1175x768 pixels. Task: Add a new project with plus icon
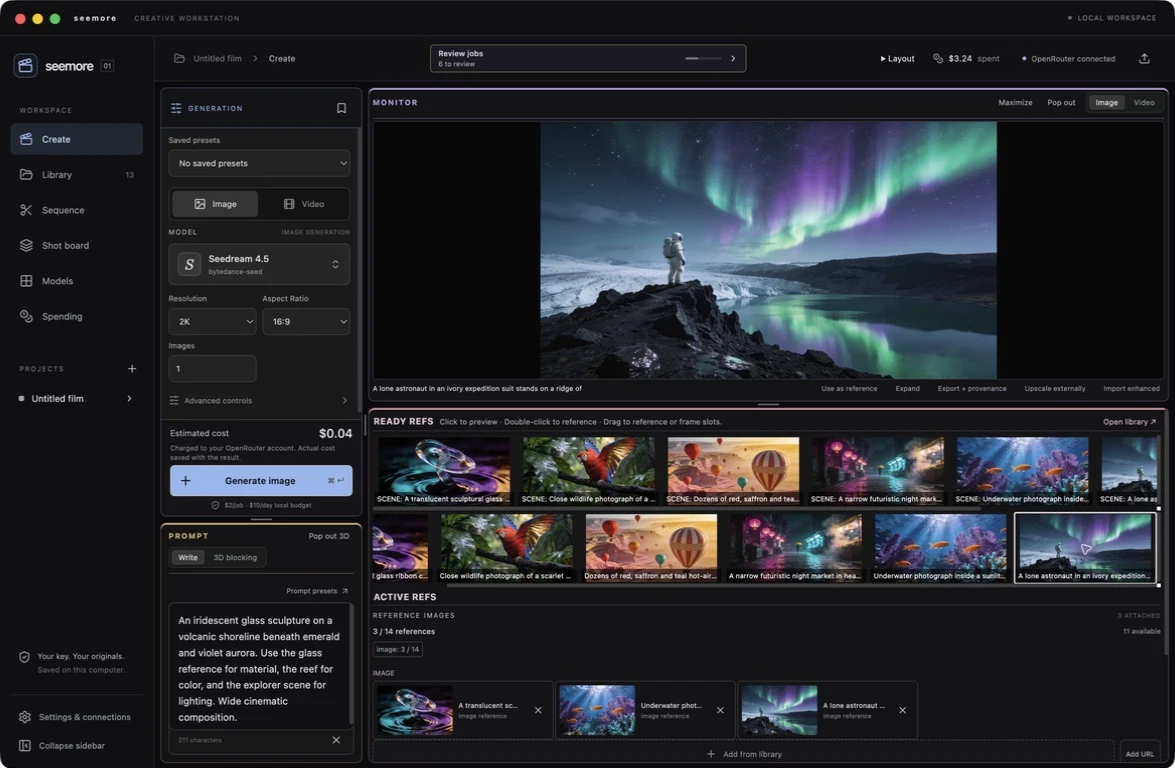click(132, 369)
